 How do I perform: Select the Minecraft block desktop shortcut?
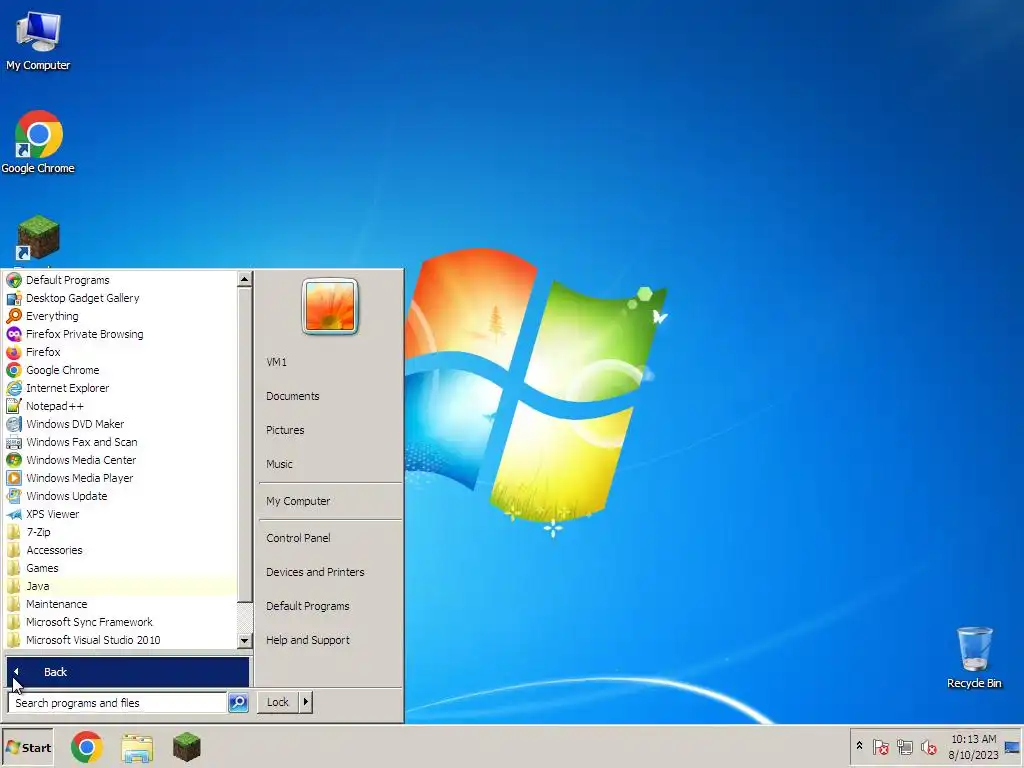pos(38,239)
